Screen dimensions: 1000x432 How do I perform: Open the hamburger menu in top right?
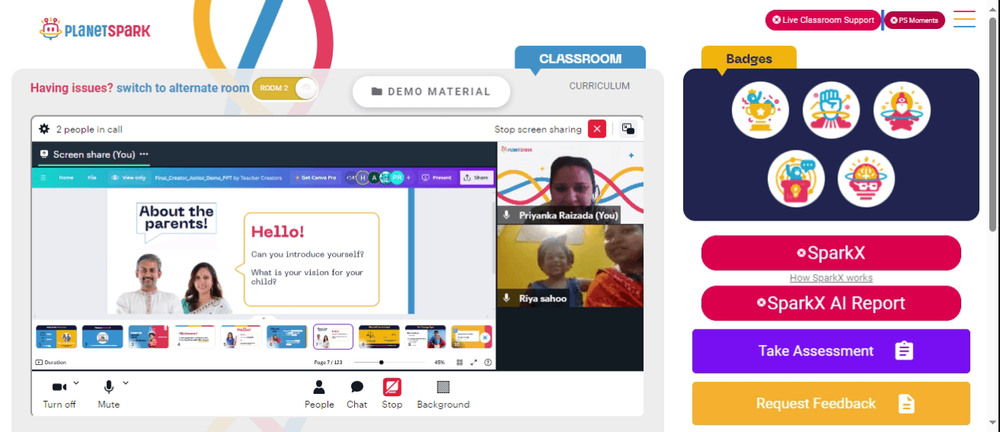(964, 19)
